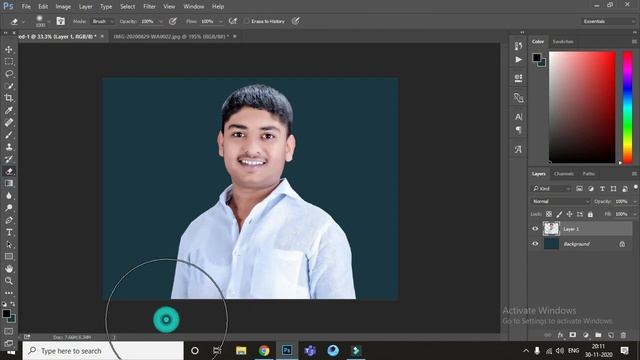Select the Path Selection tool

click(x=9, y=244)
